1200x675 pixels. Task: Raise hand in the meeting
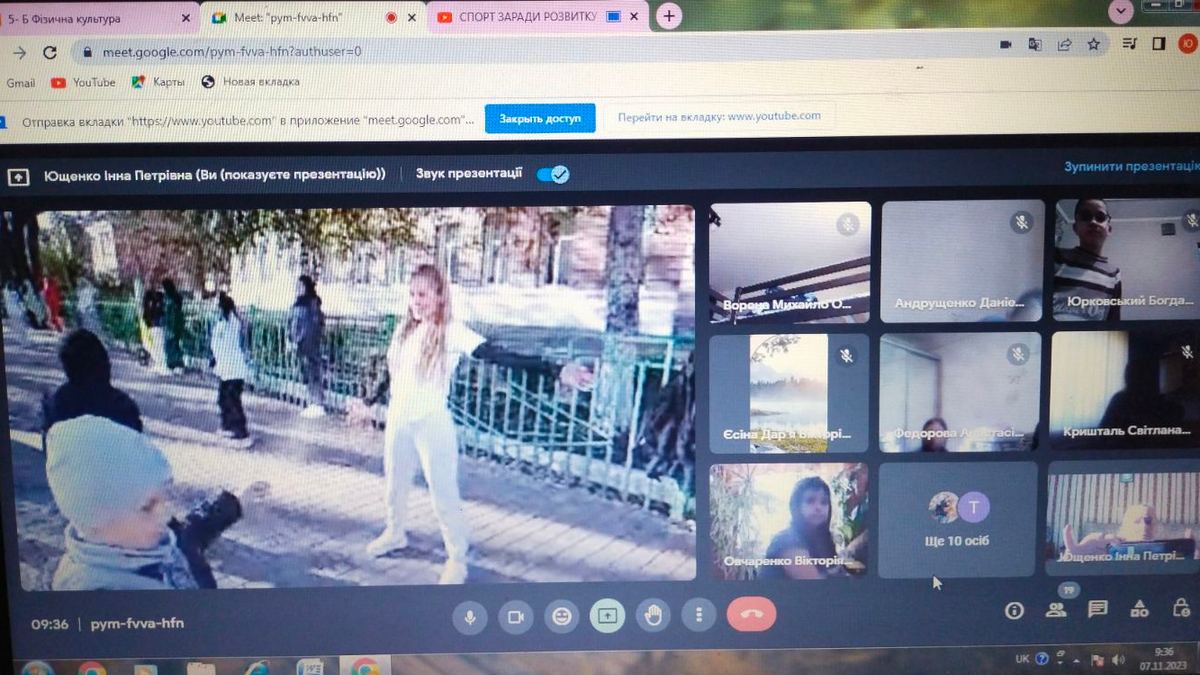[x=654, y=616]
